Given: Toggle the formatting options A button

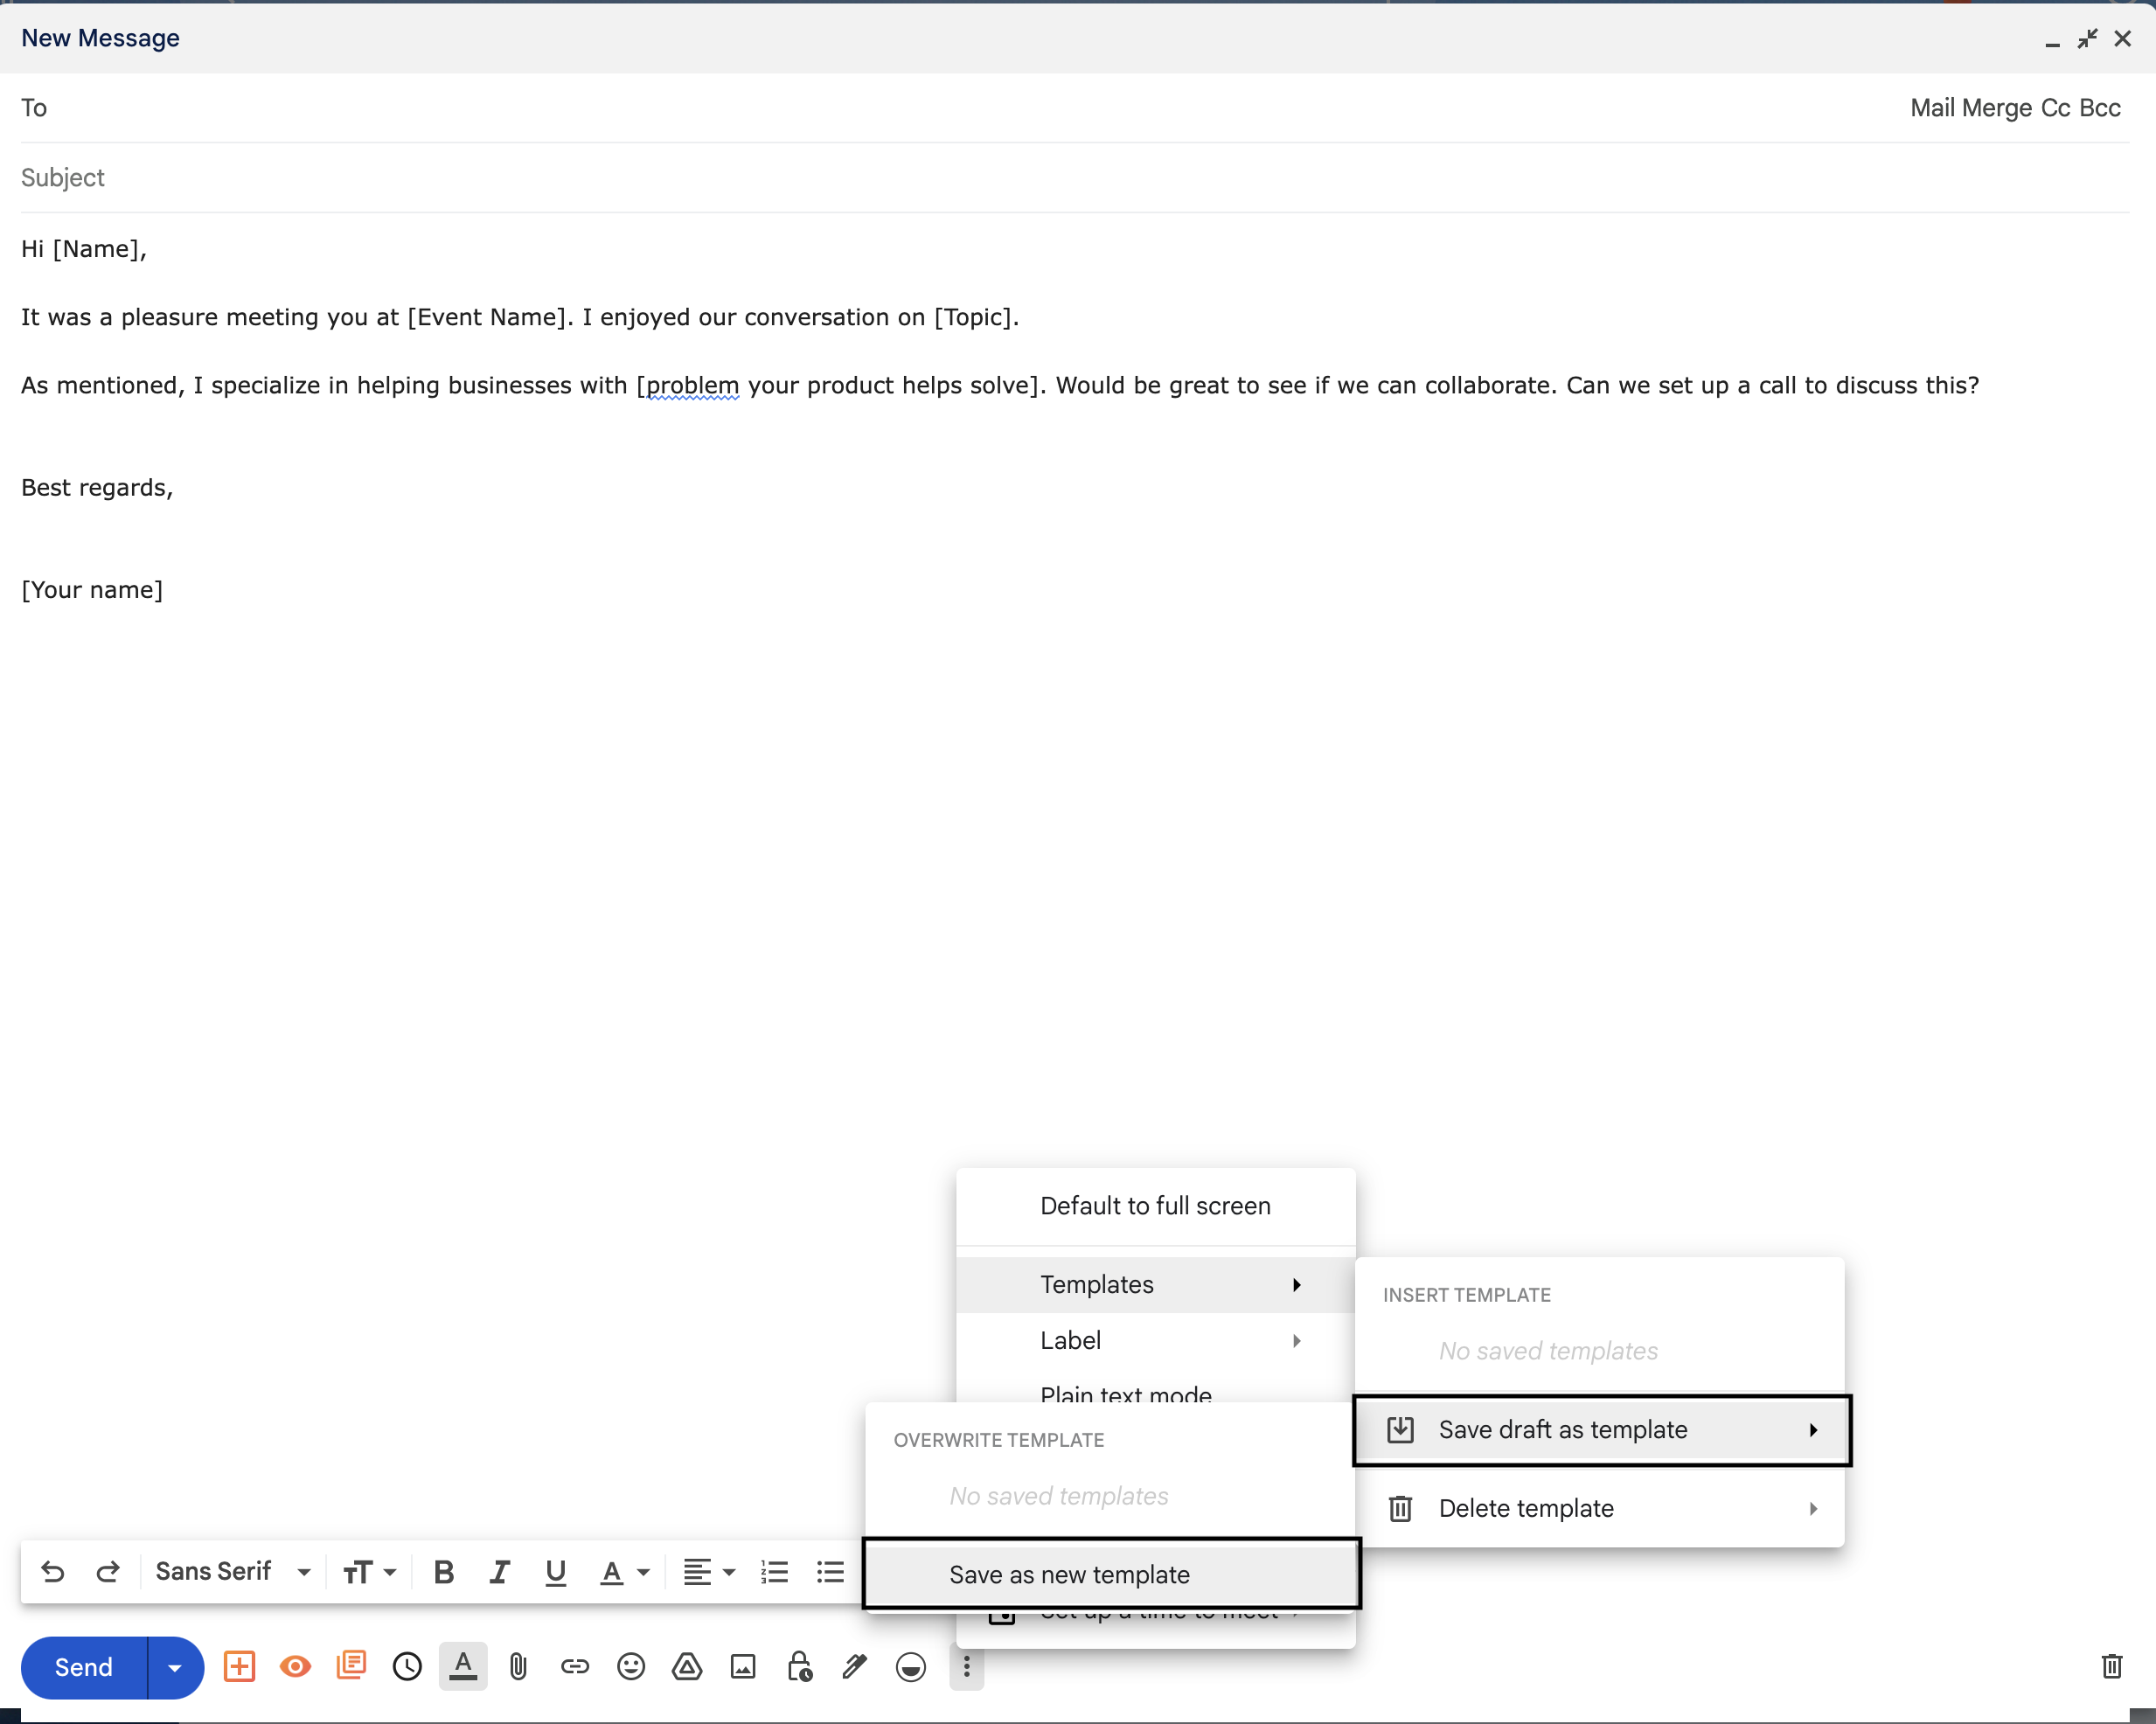Looking at the screenshot, I should click(x=462, y=1666).
